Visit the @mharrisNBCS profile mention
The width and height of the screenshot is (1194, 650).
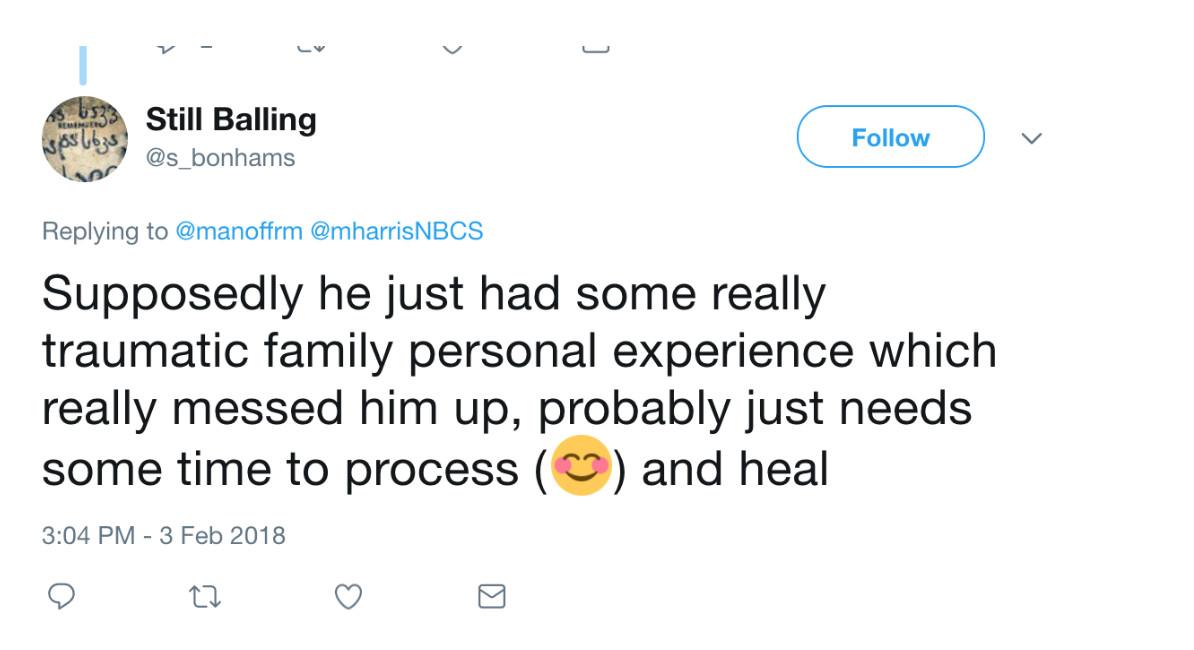click(397, 231)
